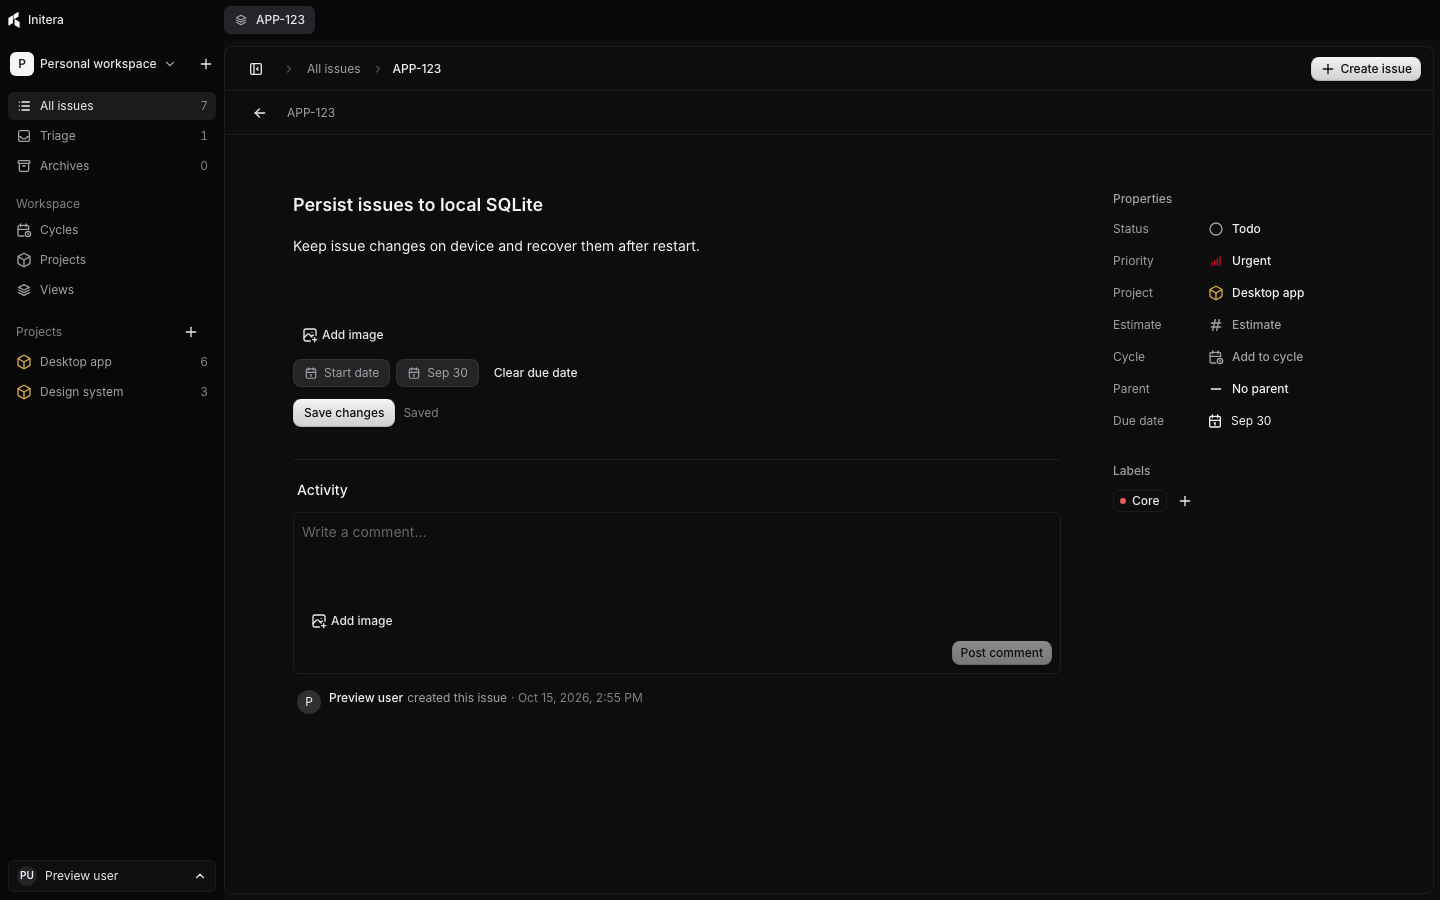Click the Due date calendar icon in Properties
This screenshot has width=1440, height=900.
(1215, 421)
